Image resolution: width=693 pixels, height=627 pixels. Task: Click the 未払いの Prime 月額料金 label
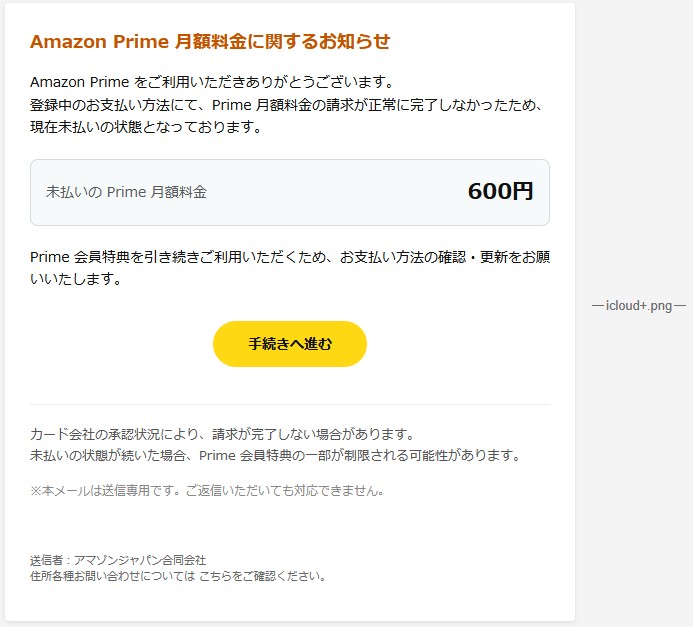point(127,192)
